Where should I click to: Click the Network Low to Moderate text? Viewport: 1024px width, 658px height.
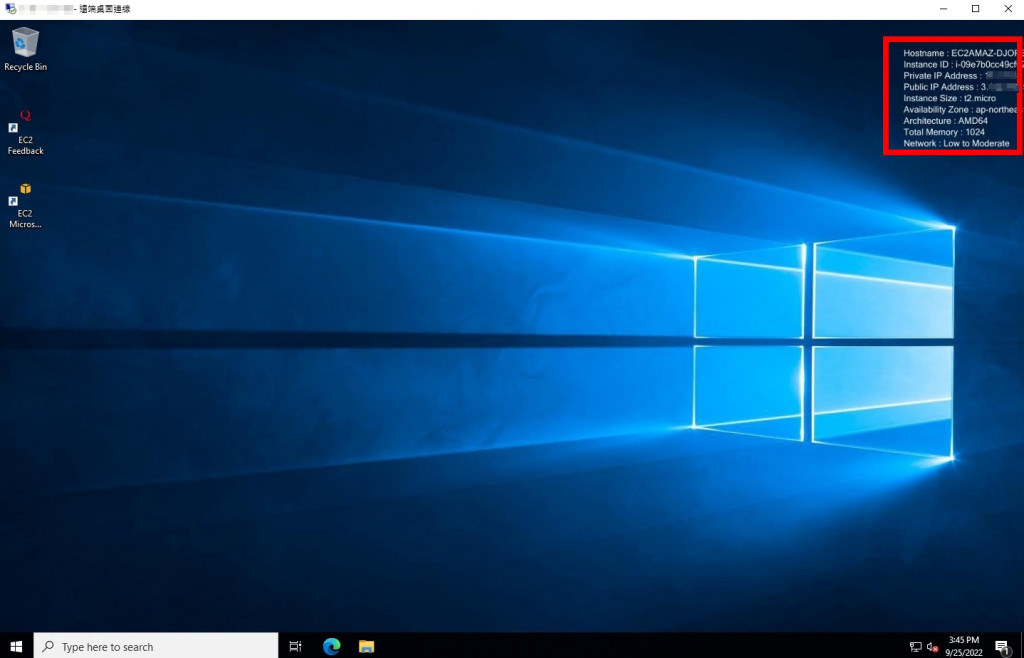tap(957, 143)
